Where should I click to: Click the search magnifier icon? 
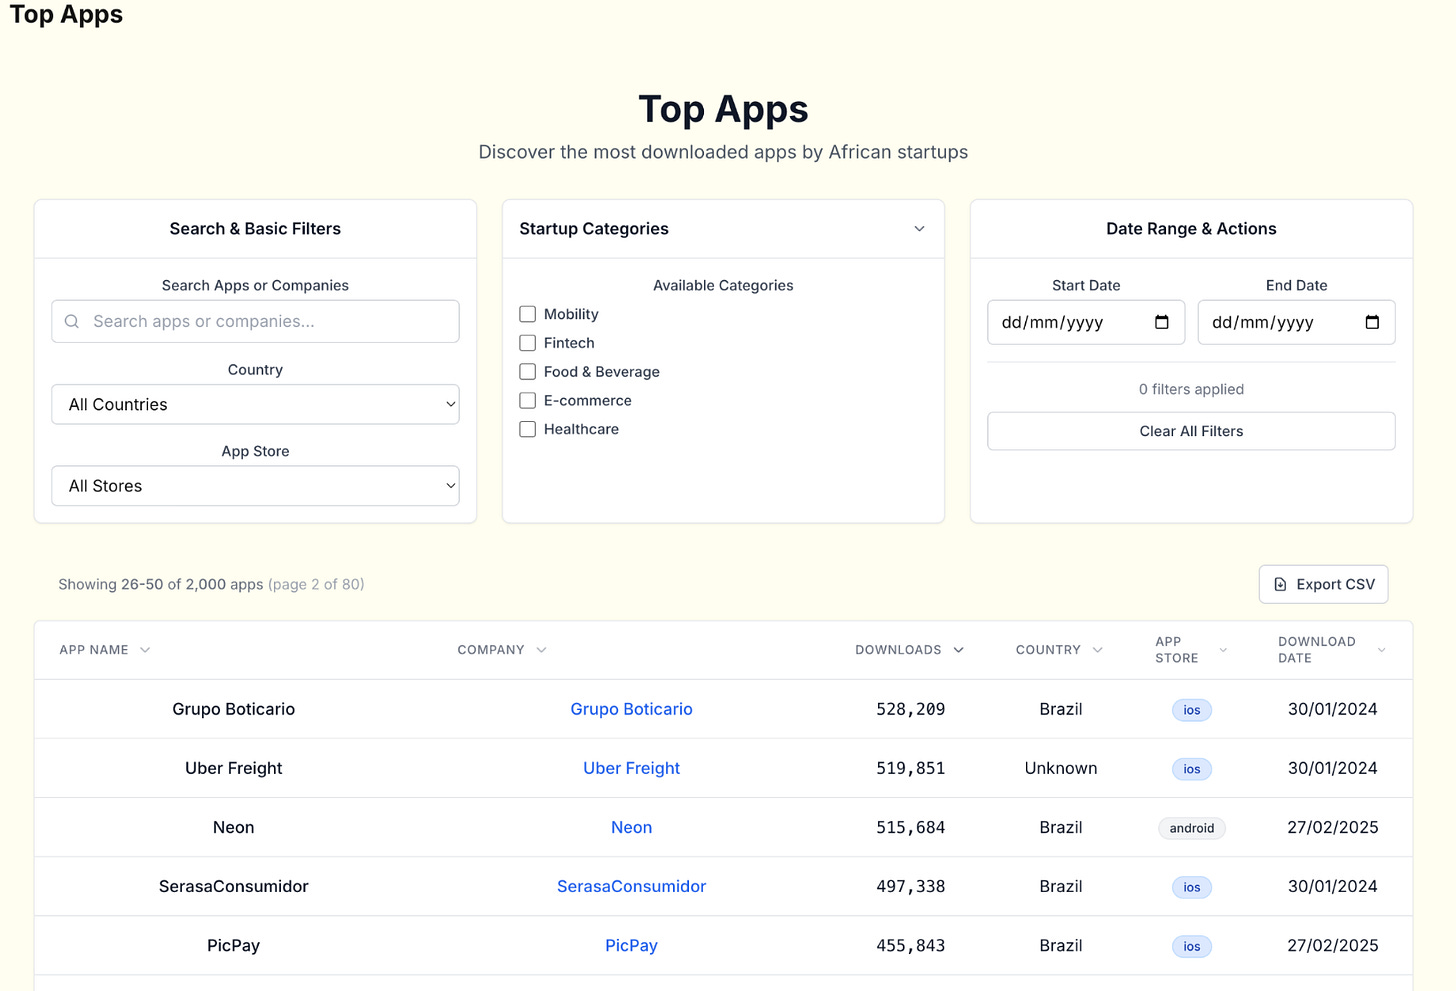click(x=72, y=321)
